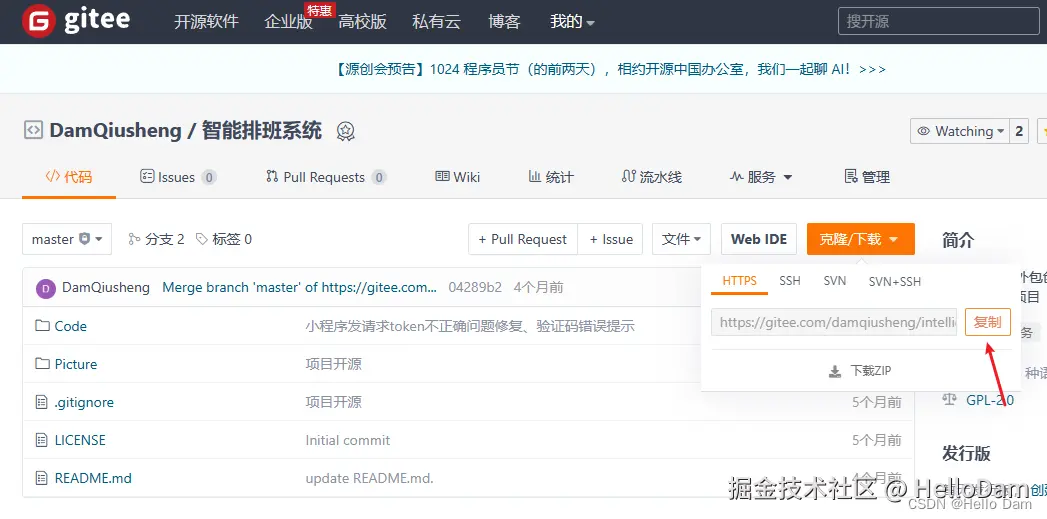Select the HTTPS clone tab
This screenshot has height=519, width=1047.
pos(740,281)
